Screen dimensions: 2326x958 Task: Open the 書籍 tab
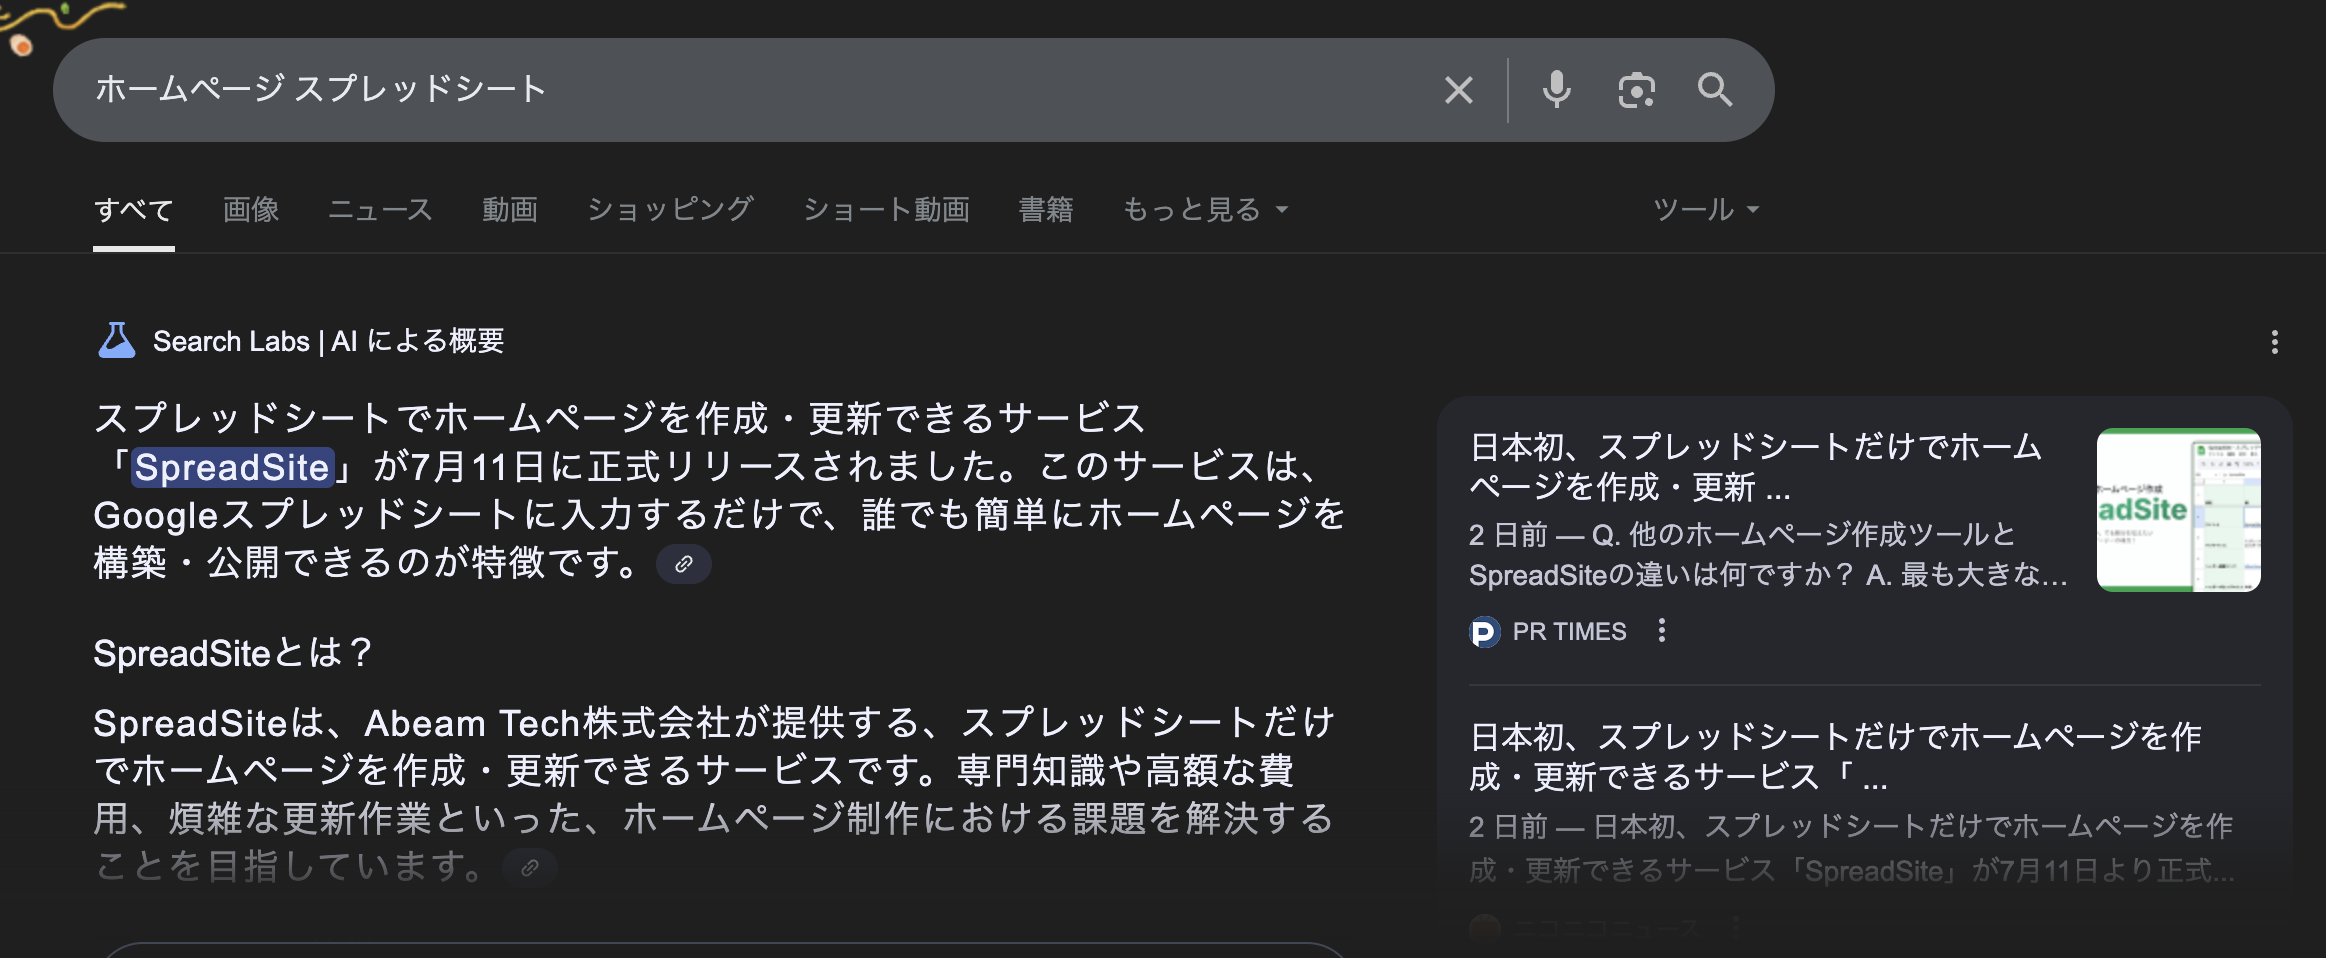(1046, 210)
